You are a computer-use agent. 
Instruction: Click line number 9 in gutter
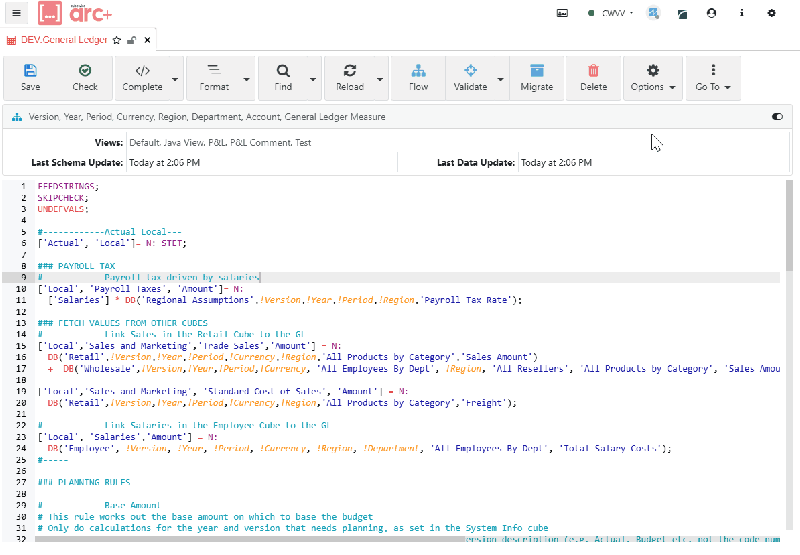click(x=23, y=278)
